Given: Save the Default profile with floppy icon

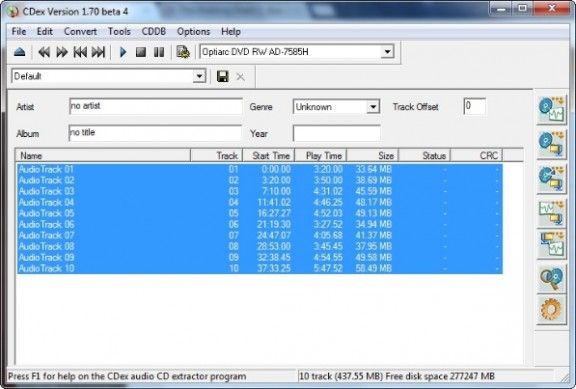Looking at the screenshot, I should (x=223, y=76).
